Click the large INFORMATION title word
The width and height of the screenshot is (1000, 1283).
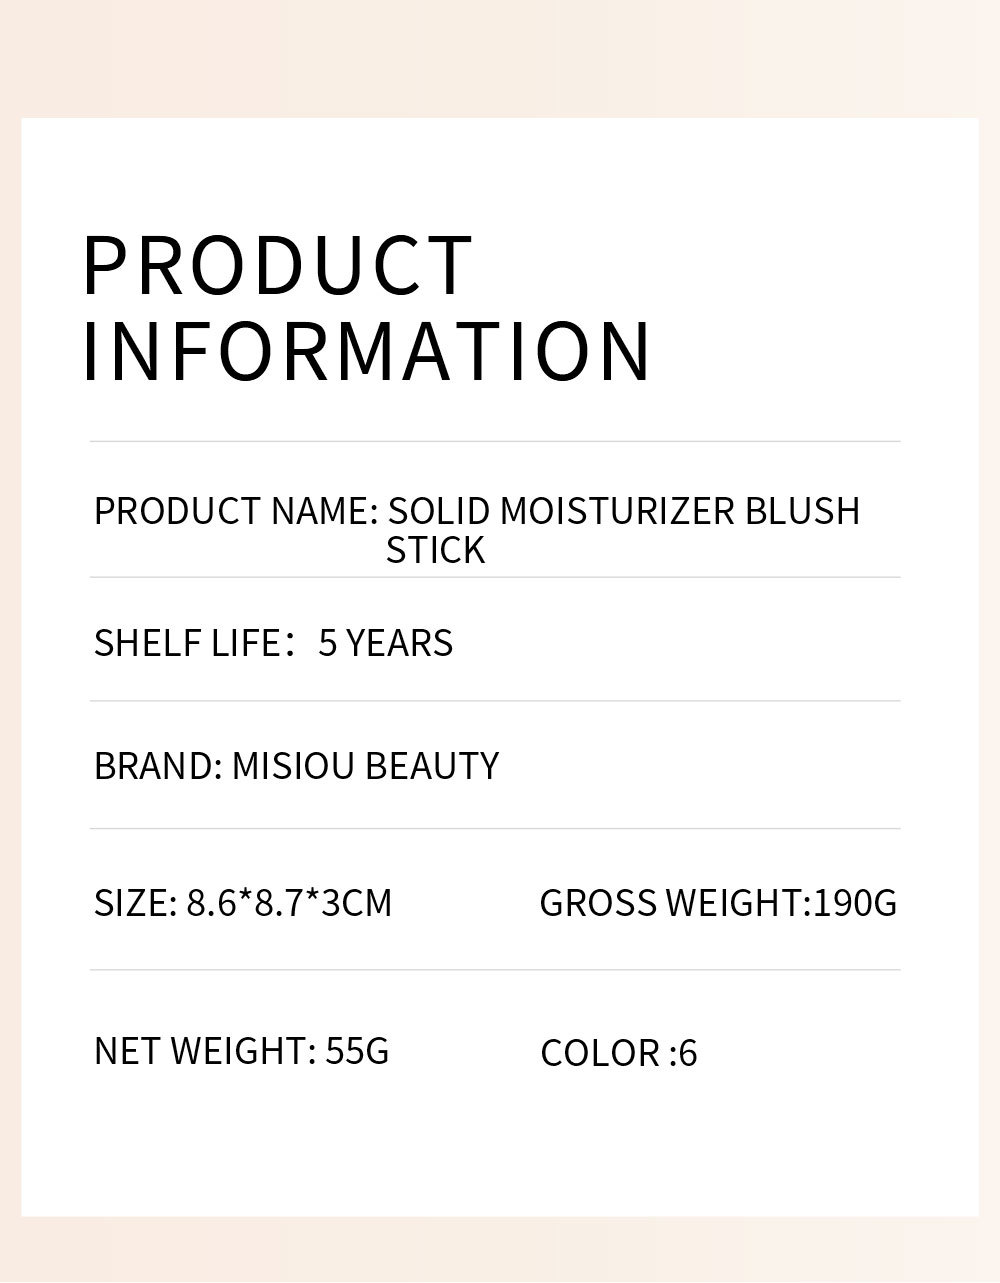366,351
